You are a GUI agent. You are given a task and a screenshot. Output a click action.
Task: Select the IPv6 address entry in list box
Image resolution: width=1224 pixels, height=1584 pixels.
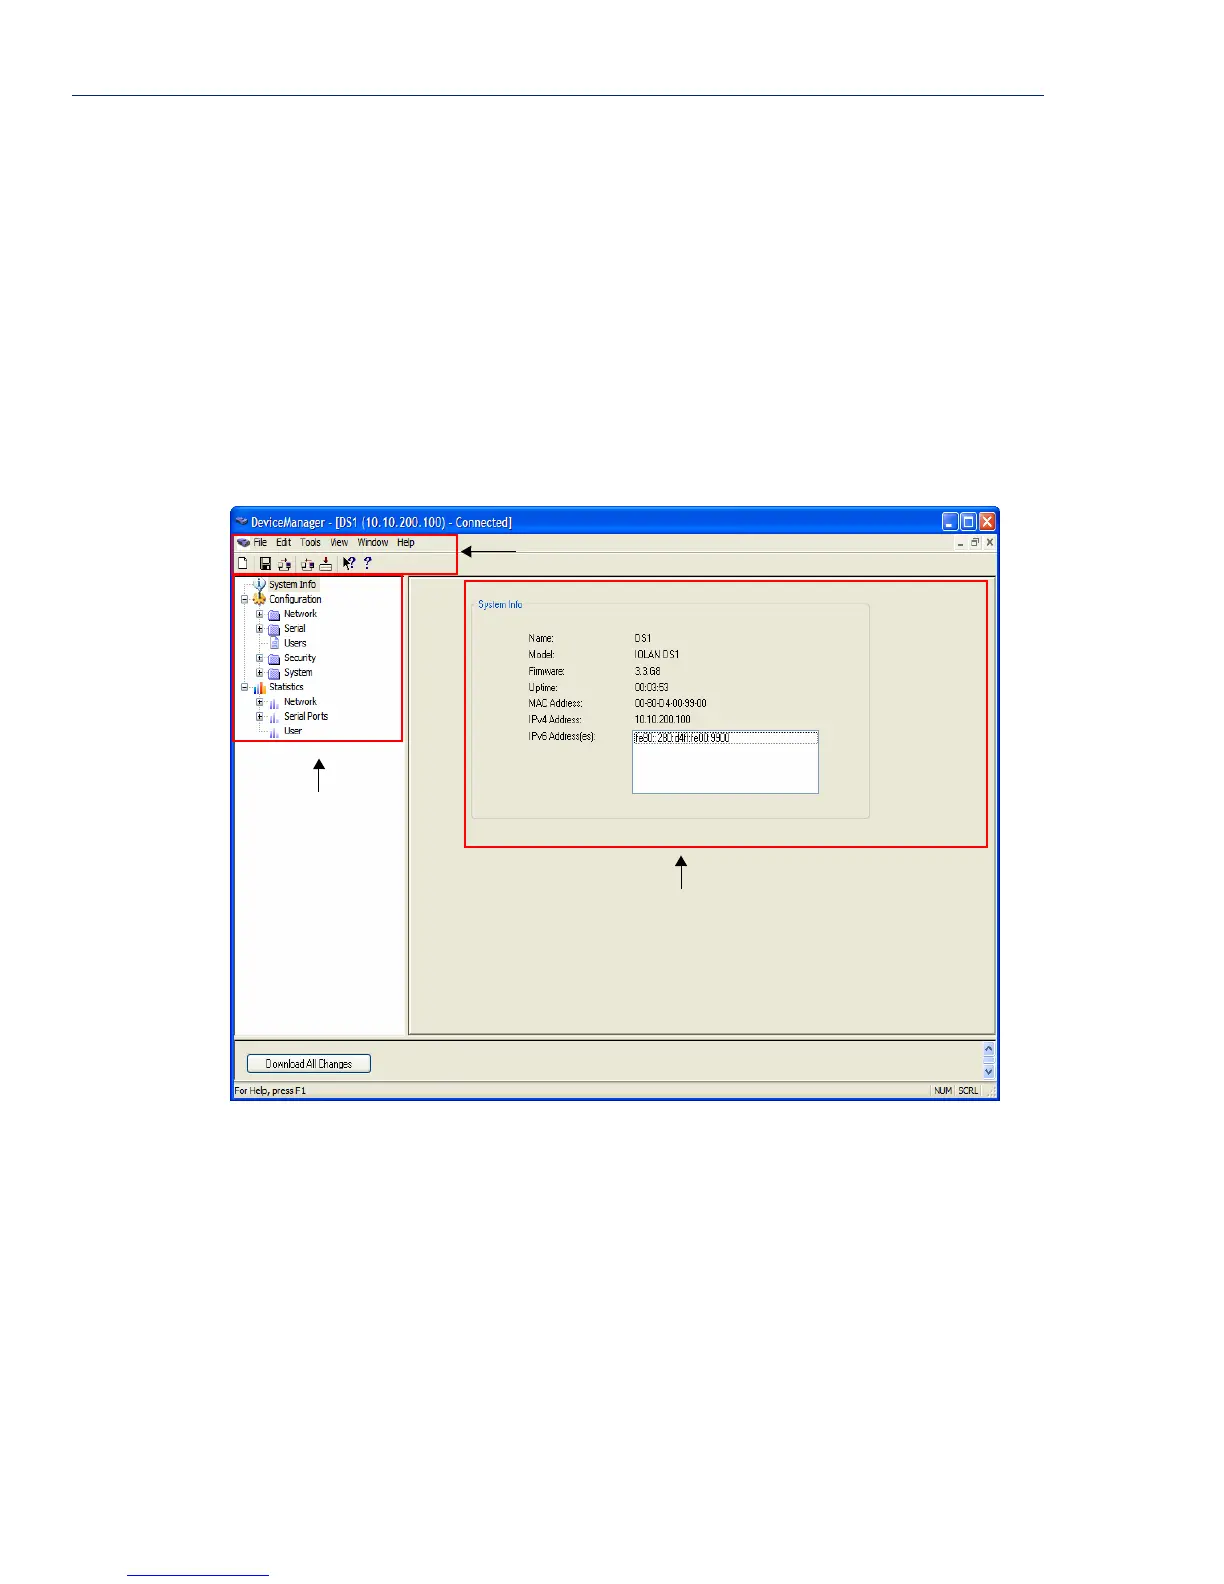[725, 738]
